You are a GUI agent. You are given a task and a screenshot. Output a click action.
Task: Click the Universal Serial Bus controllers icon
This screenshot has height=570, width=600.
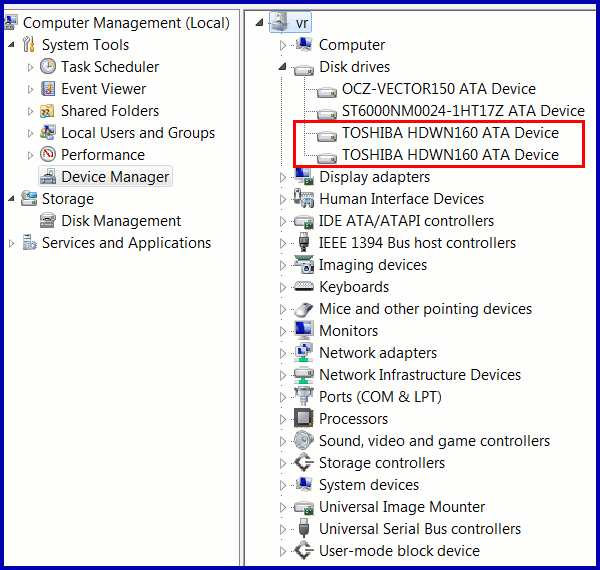click(304, 529)
